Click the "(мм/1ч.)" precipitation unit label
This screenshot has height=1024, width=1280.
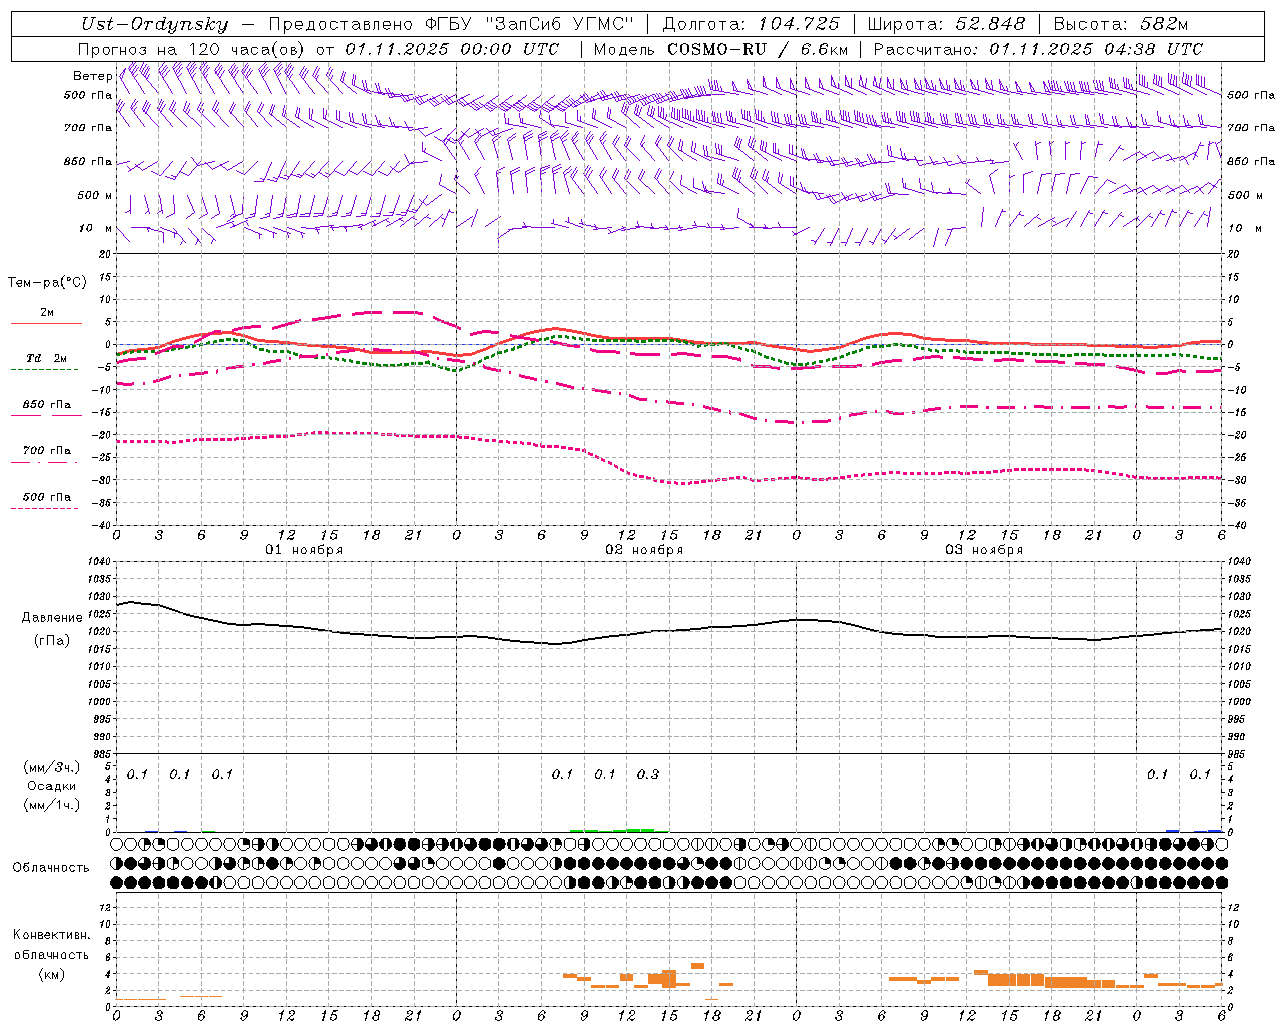pos(51,805)
